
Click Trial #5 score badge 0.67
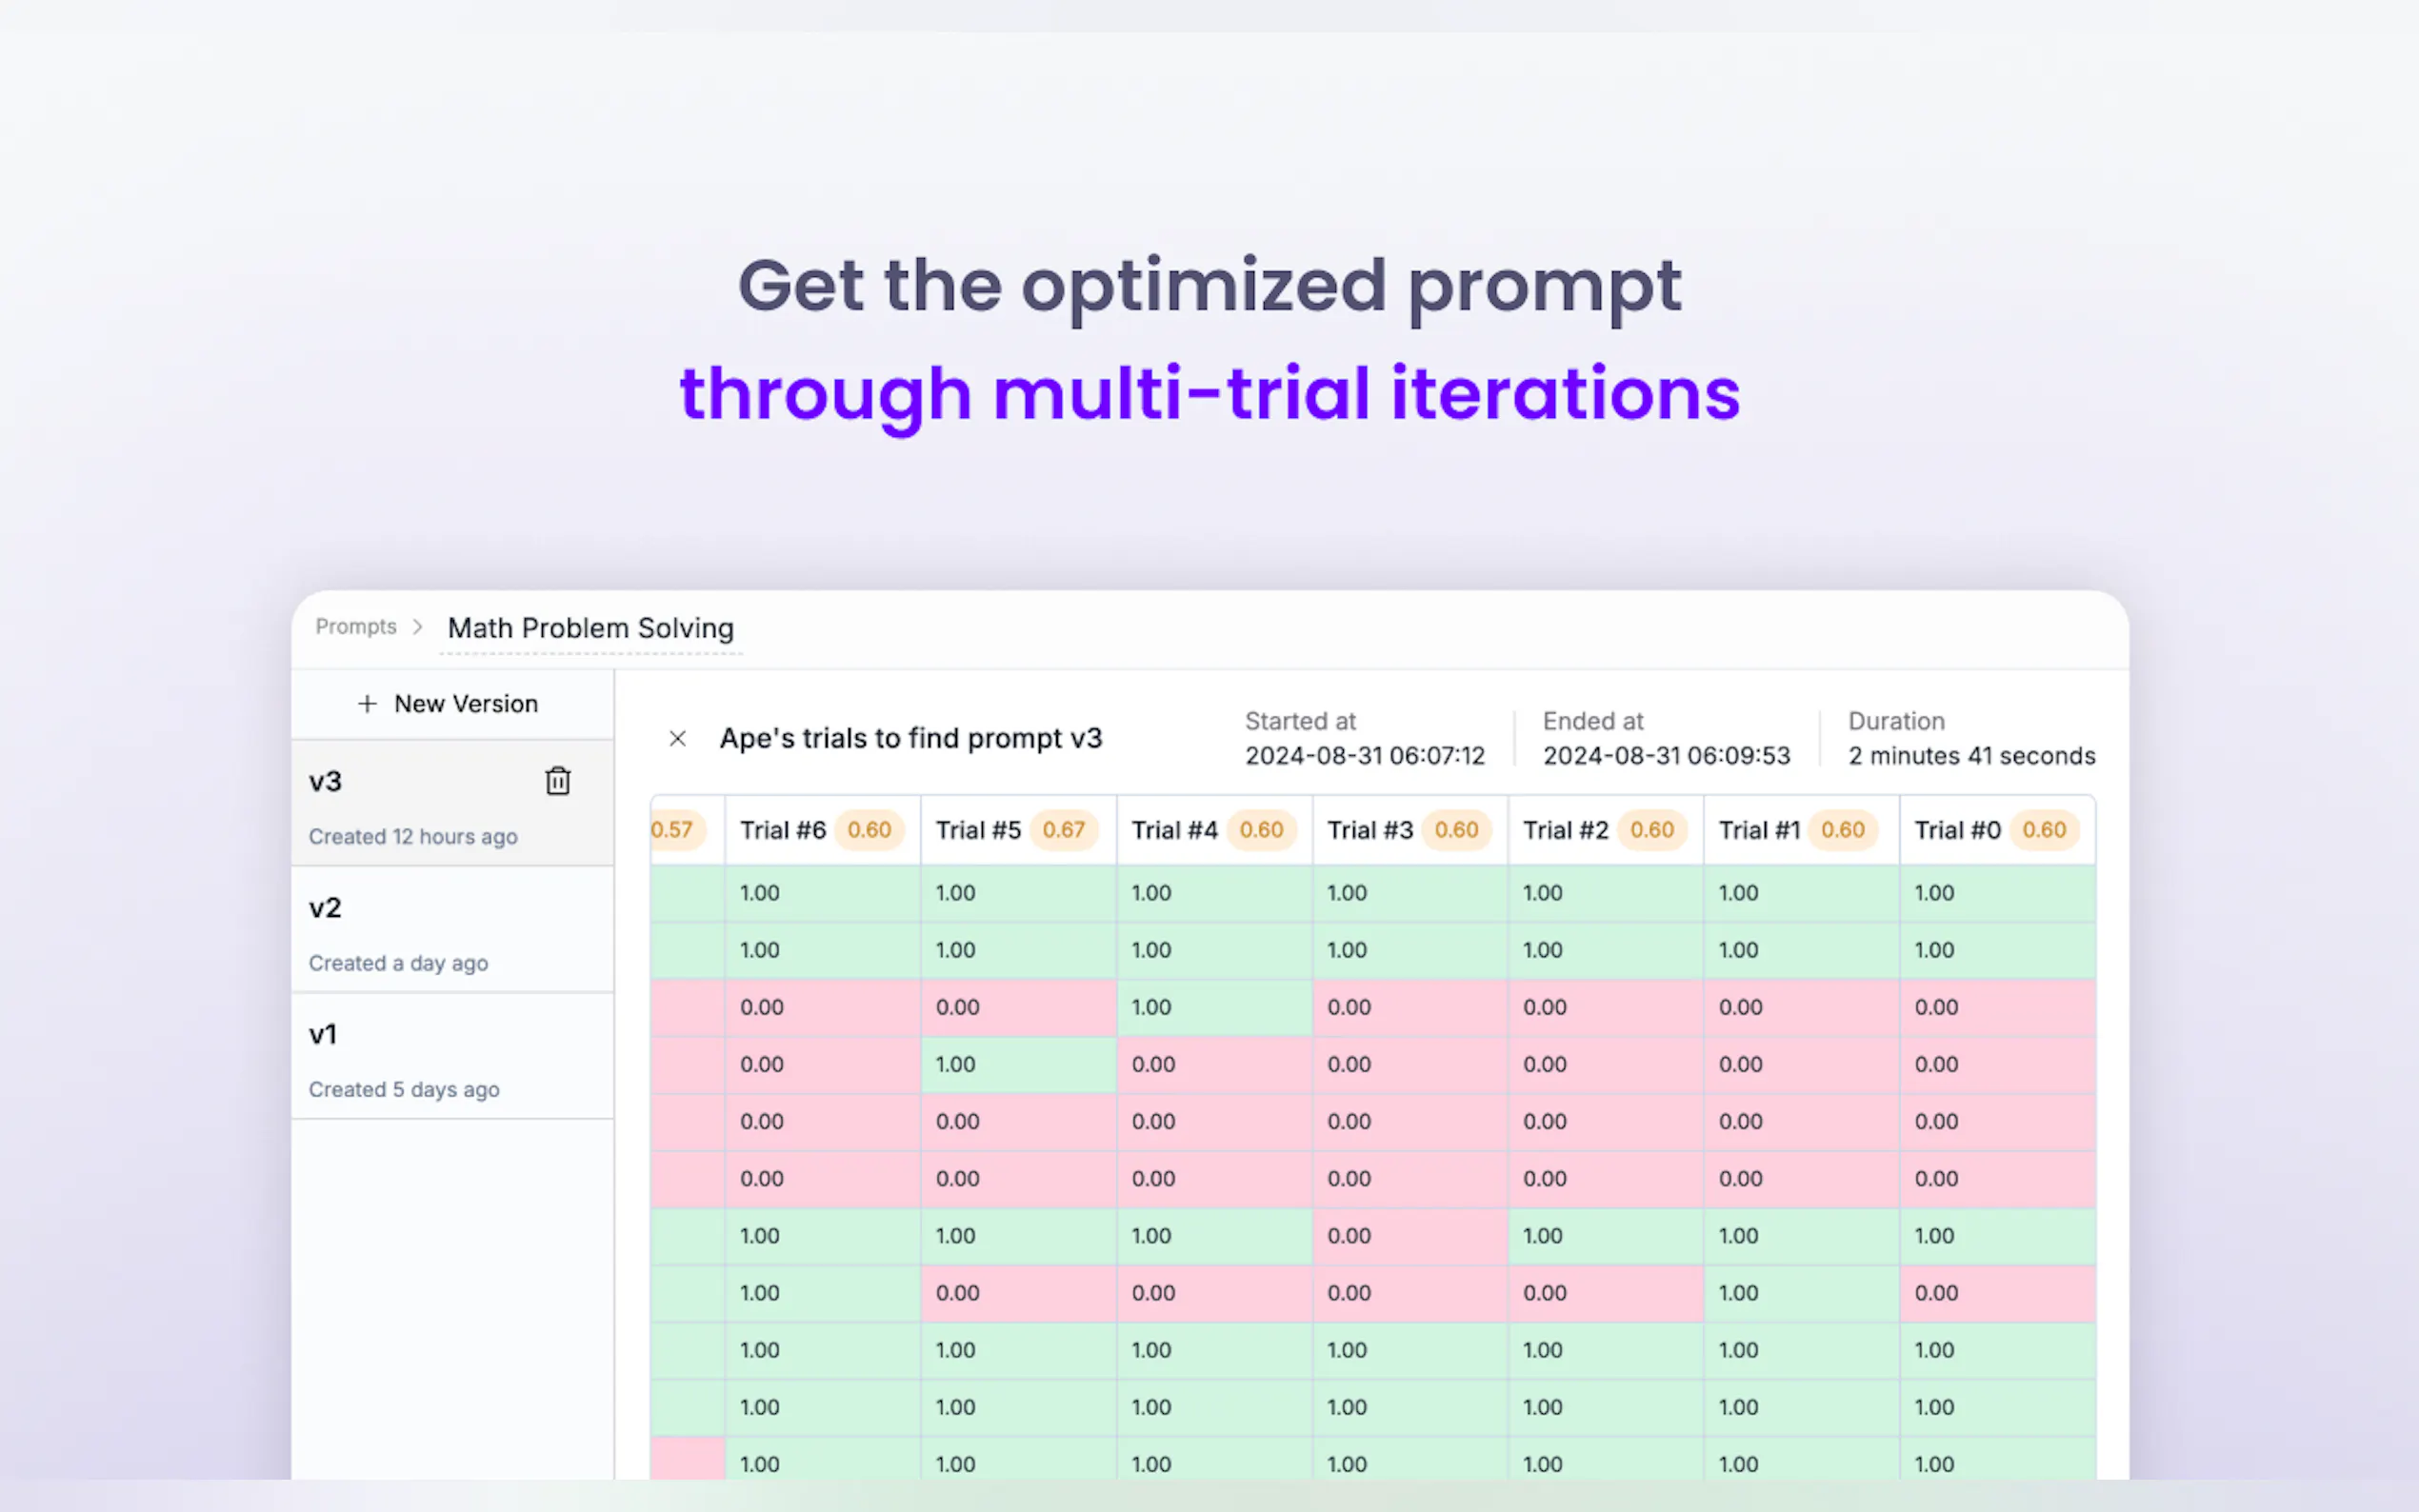pyautogui.click(x=1063, y=830)
